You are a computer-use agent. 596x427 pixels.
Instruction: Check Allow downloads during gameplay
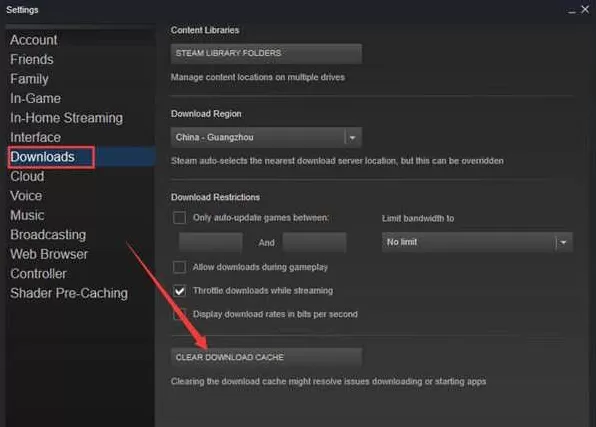(x=179, y=267)
